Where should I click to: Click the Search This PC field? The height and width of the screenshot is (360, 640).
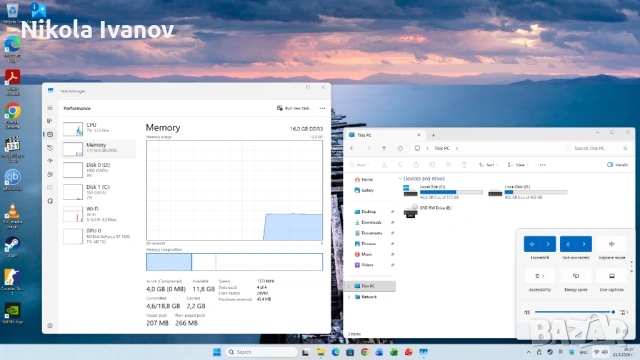pos(600,148)
